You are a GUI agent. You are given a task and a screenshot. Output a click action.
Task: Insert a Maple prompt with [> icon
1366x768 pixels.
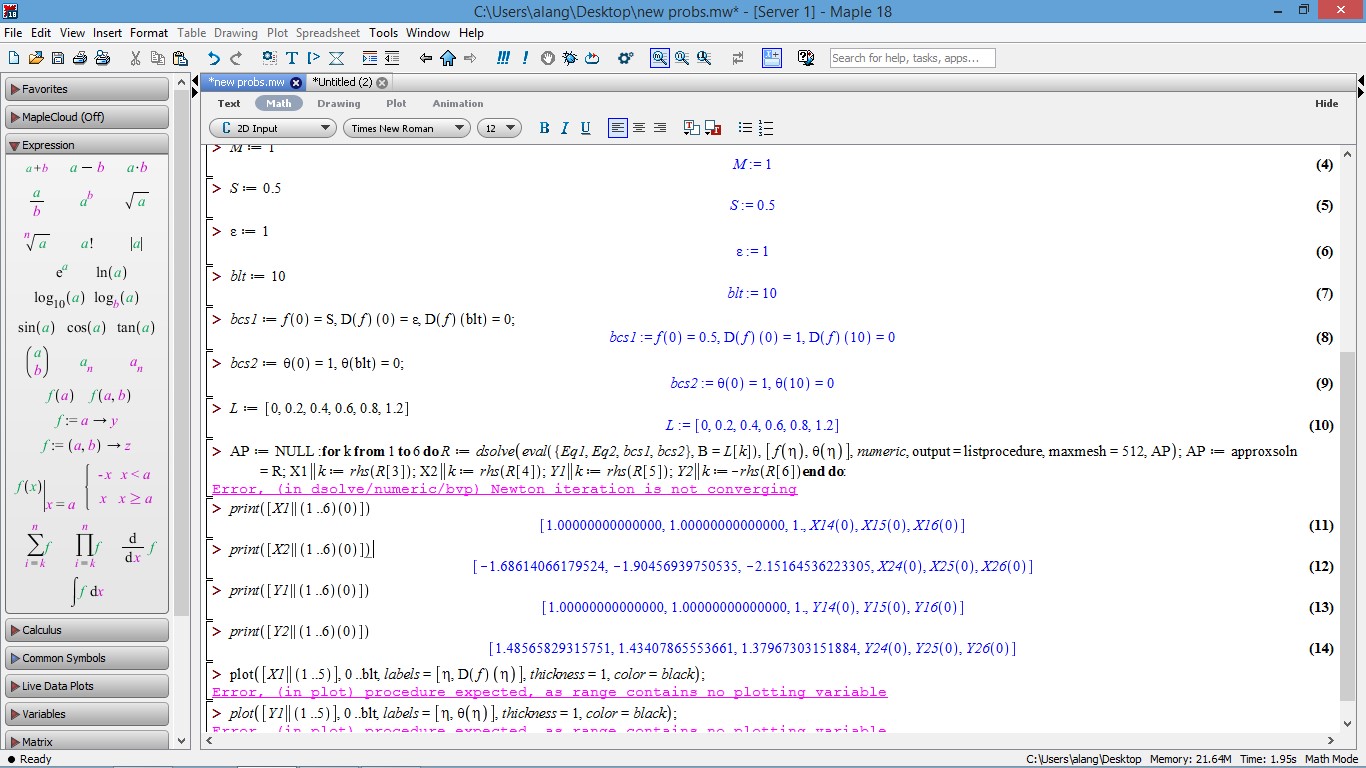point(313,58)
